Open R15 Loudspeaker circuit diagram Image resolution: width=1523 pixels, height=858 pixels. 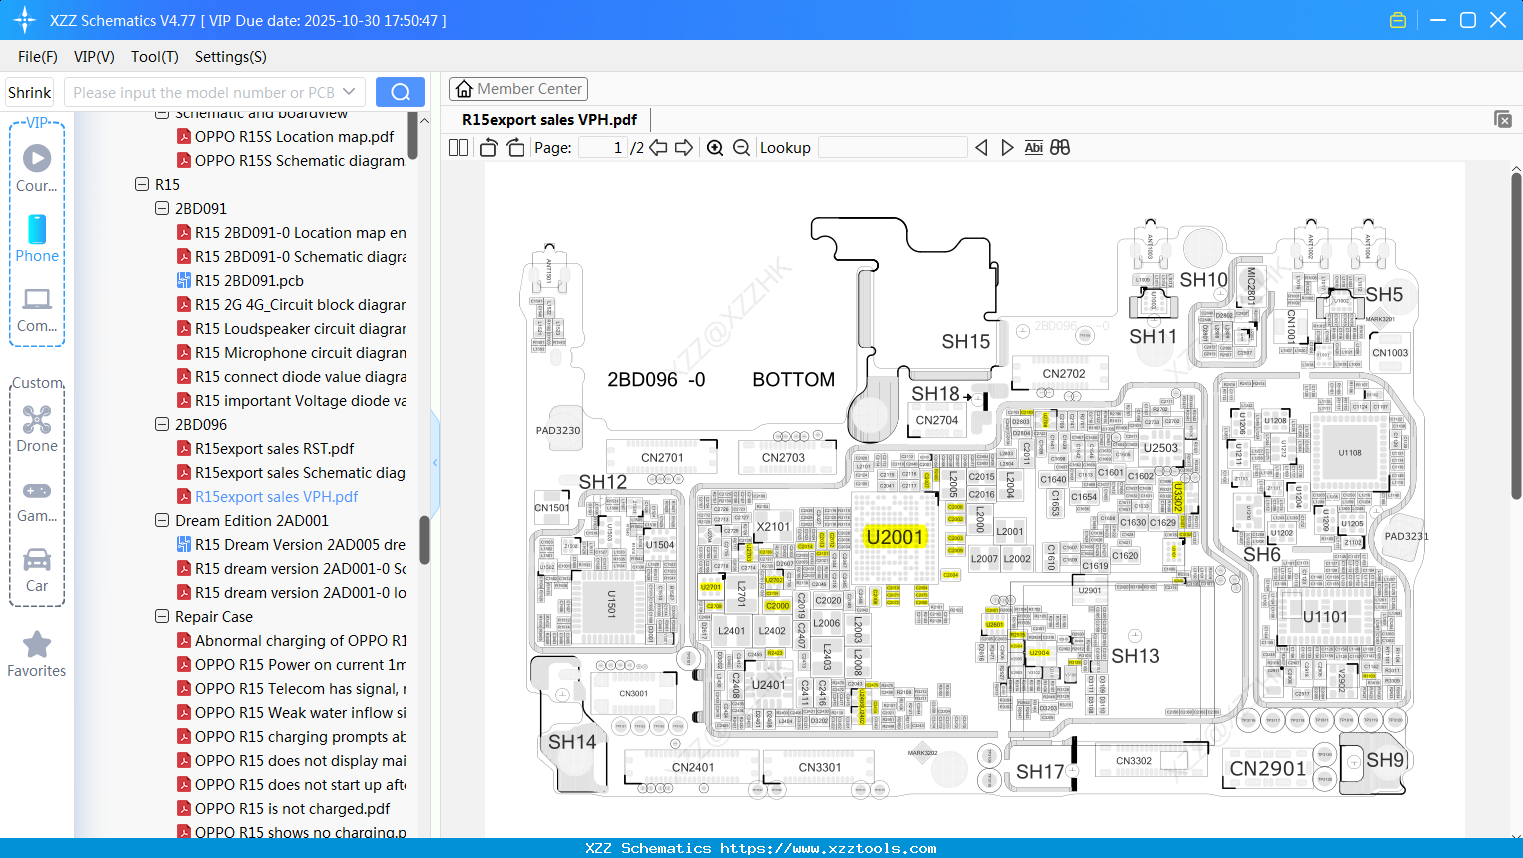pos(291,329)
